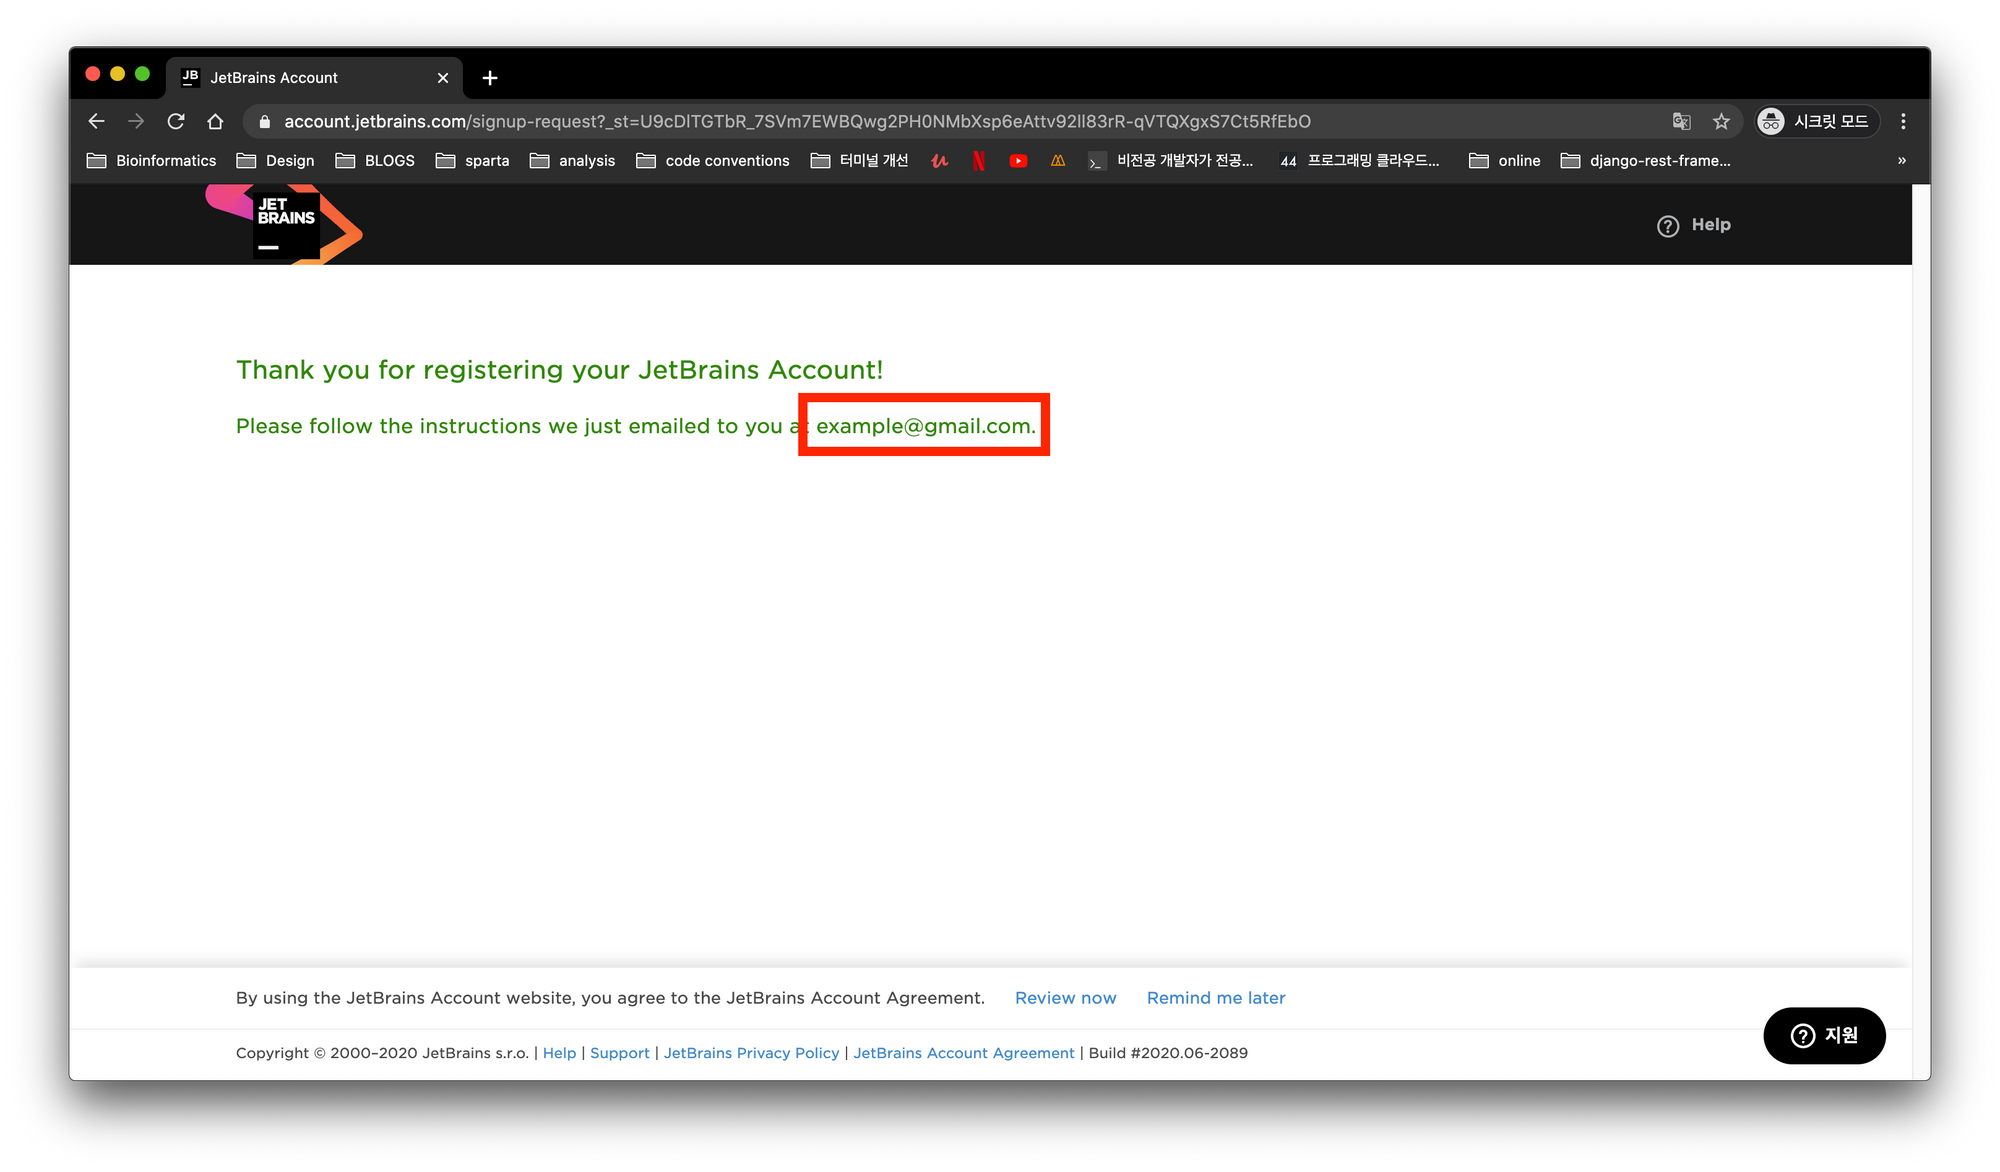The height and width of the screenshot is (1172, 2000).
Task: Open the Netflix bookmark icon
Action: coord(979,160)
